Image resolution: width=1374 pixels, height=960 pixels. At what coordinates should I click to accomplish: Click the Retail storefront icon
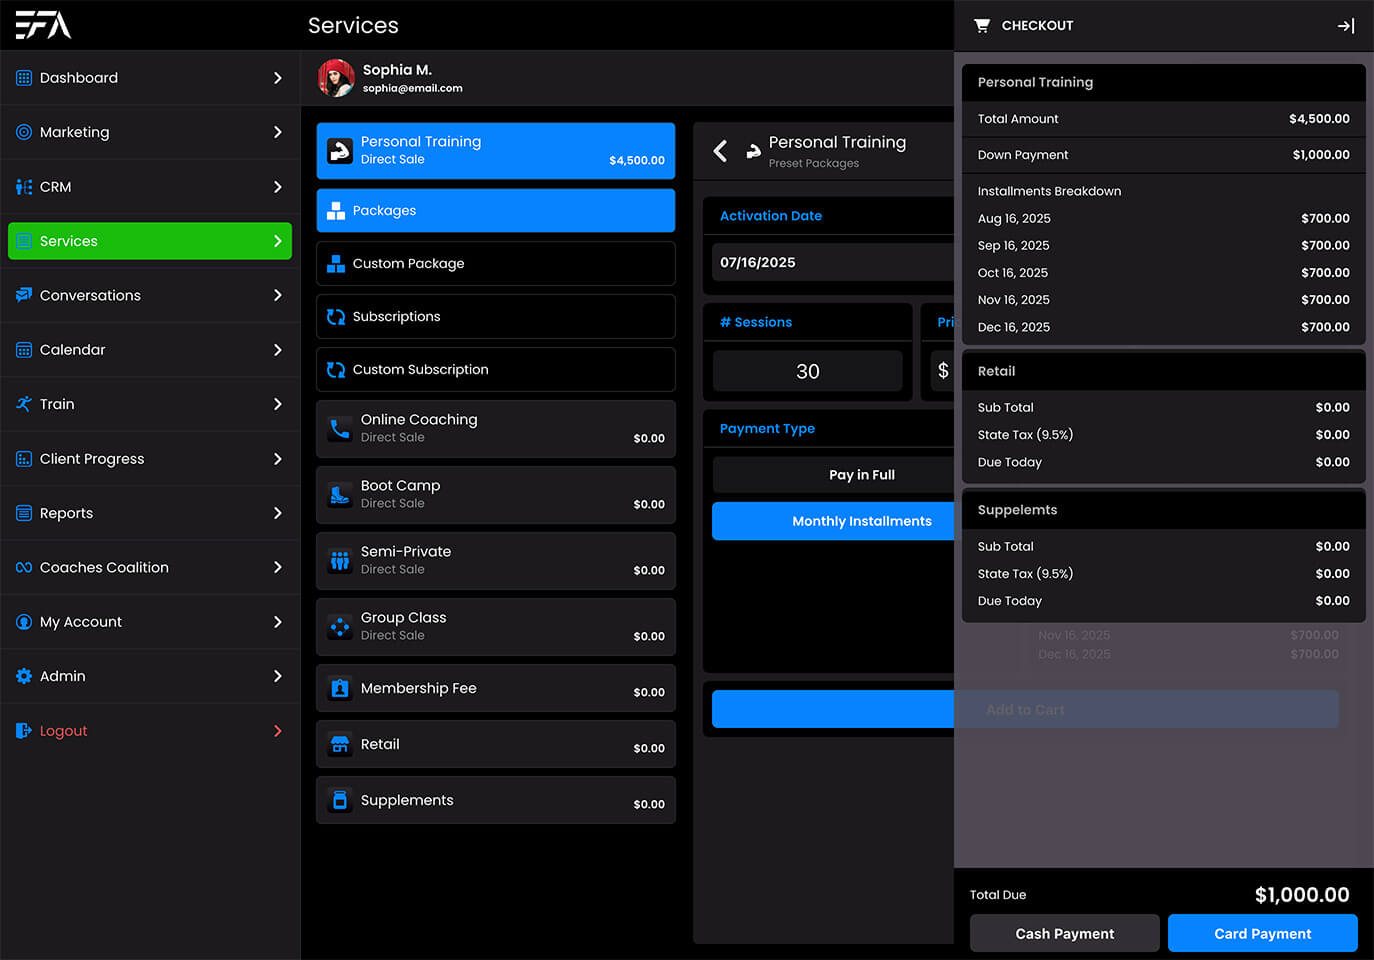340,745
